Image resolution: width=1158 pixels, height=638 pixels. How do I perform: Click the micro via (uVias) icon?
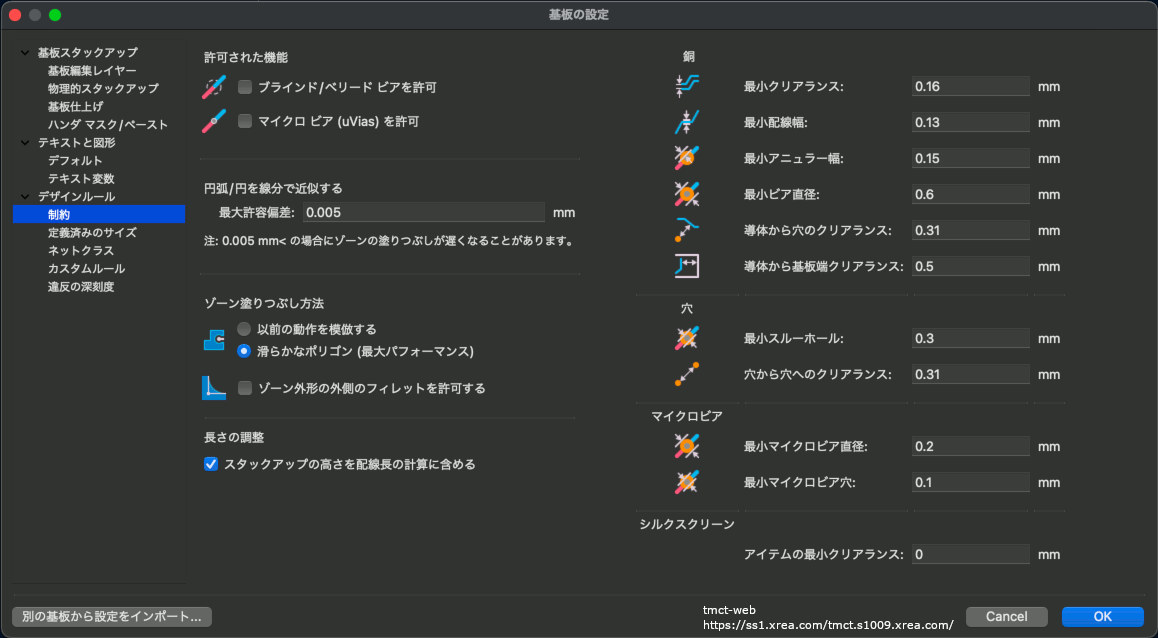[x=214, y=121]
